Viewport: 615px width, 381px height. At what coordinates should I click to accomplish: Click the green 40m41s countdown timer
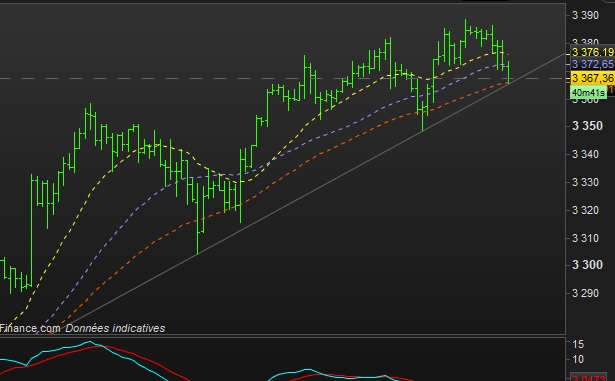[x=588, y=93]
